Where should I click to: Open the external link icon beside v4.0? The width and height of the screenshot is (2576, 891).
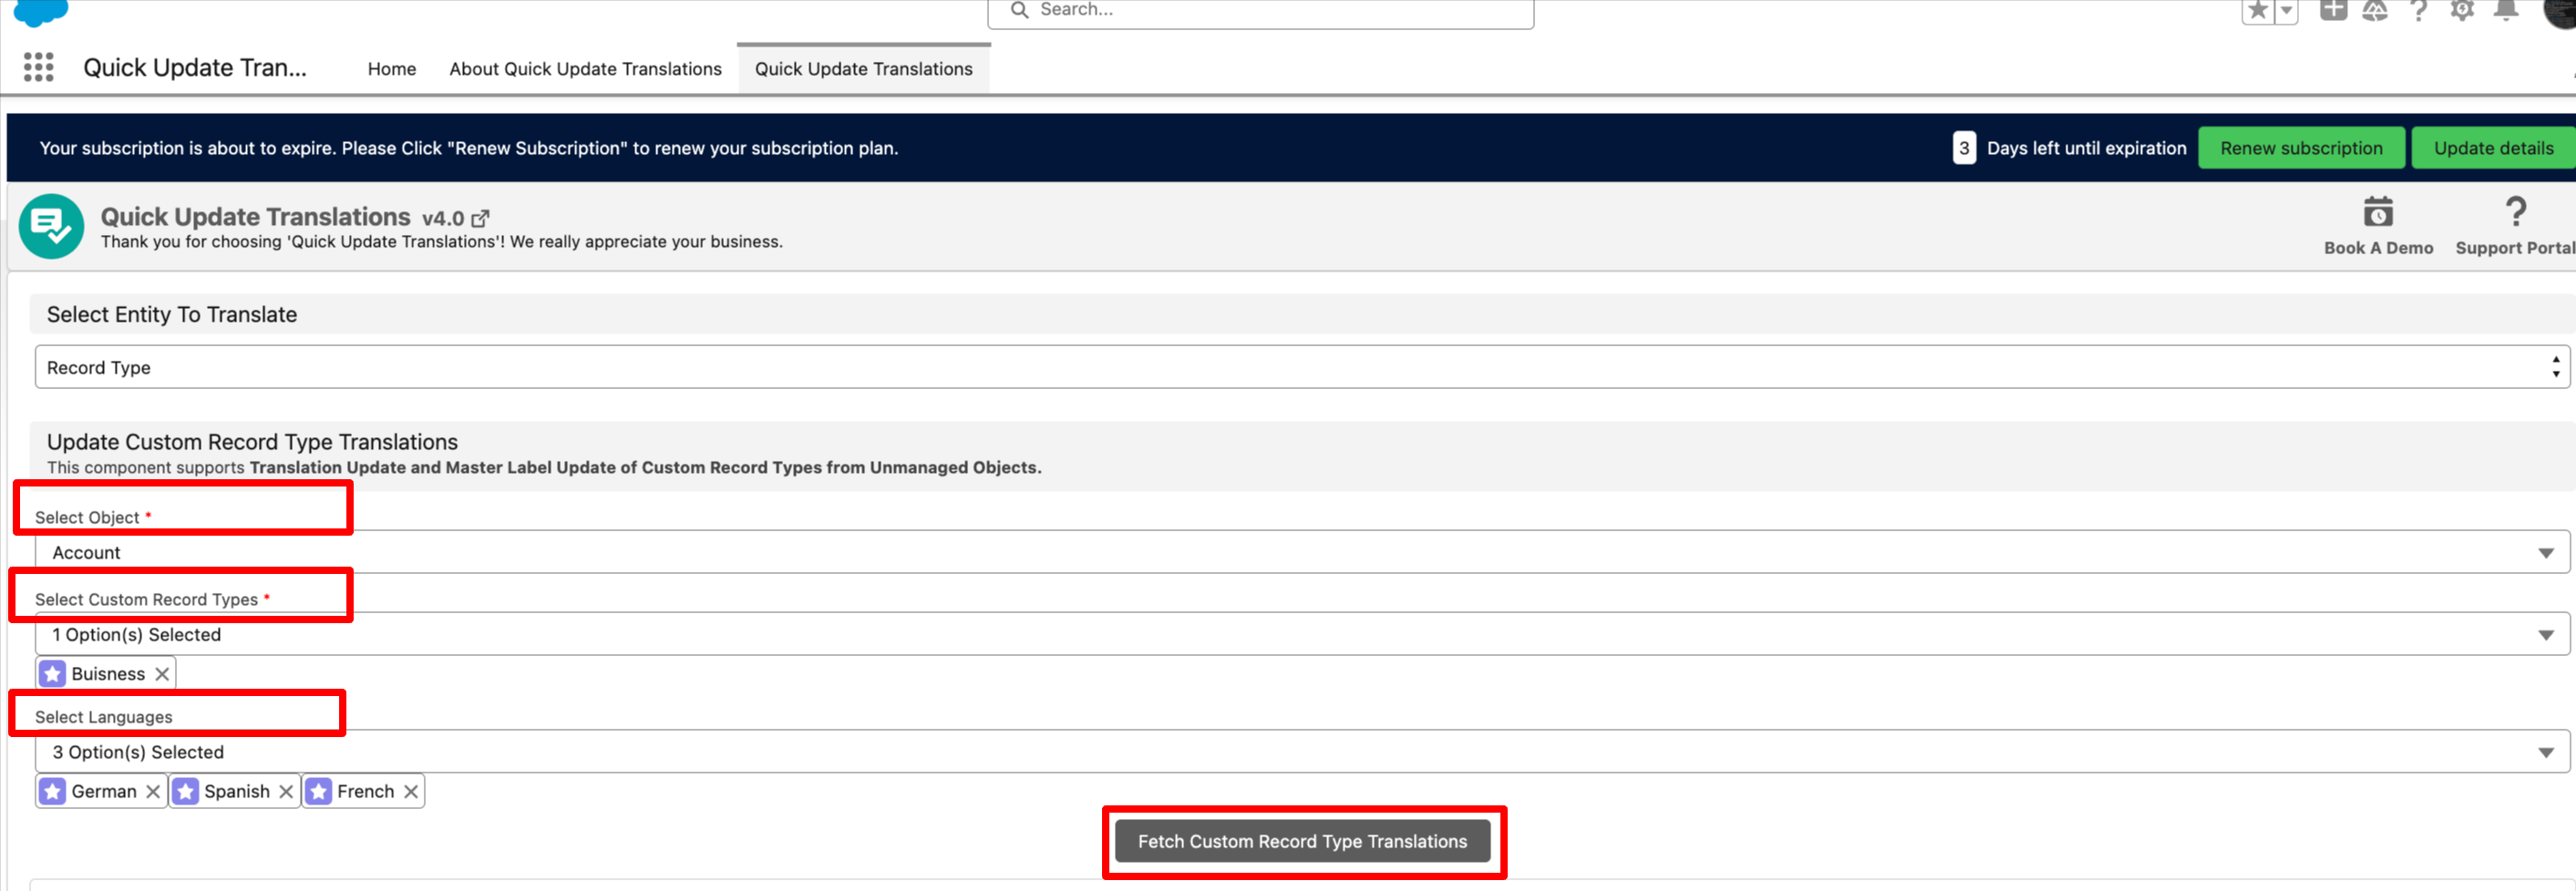481,218
